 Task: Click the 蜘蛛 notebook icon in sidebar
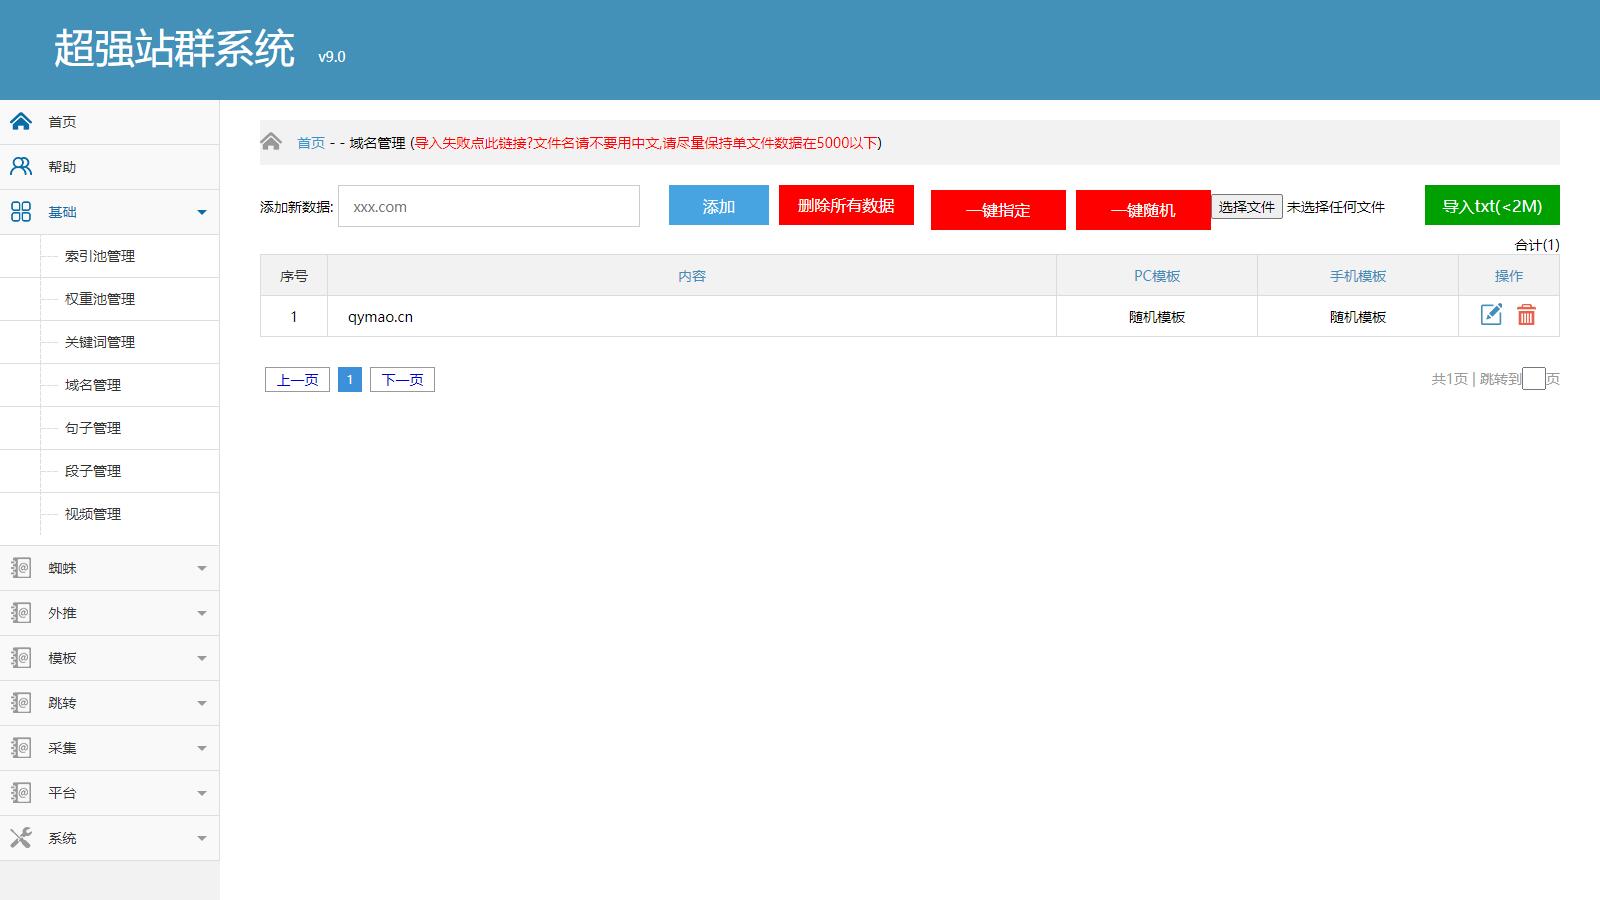[x=21, y=568]
